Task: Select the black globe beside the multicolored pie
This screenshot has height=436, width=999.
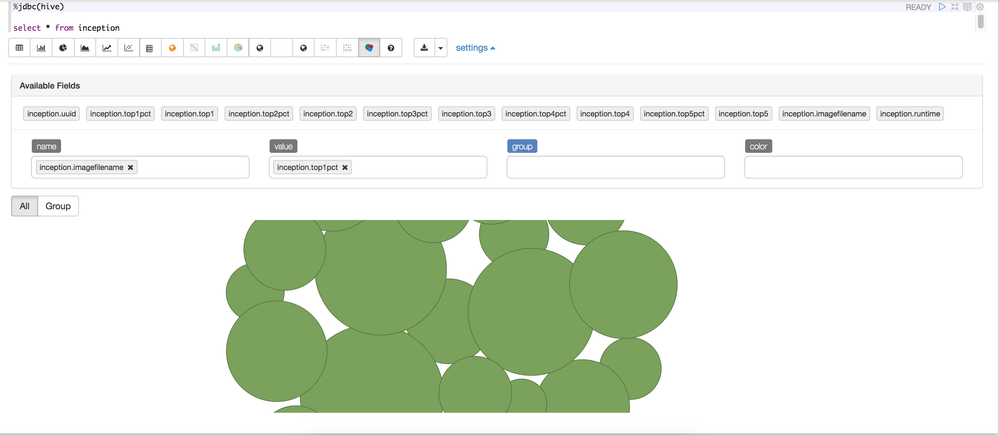Action: 260,48
